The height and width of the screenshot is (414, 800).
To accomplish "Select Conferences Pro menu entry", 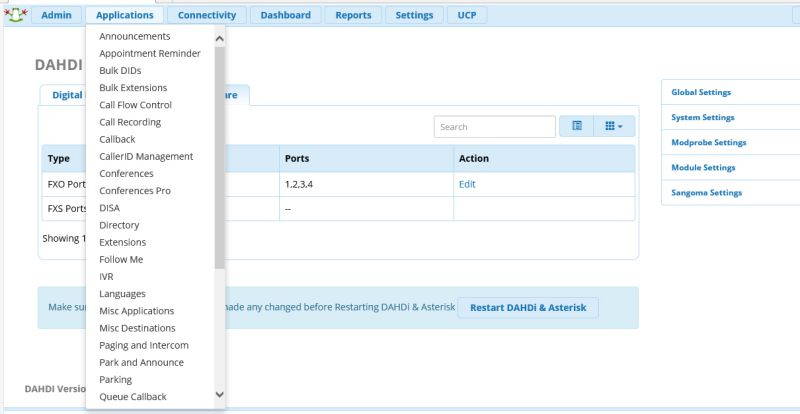I will (x=135, y=191).
